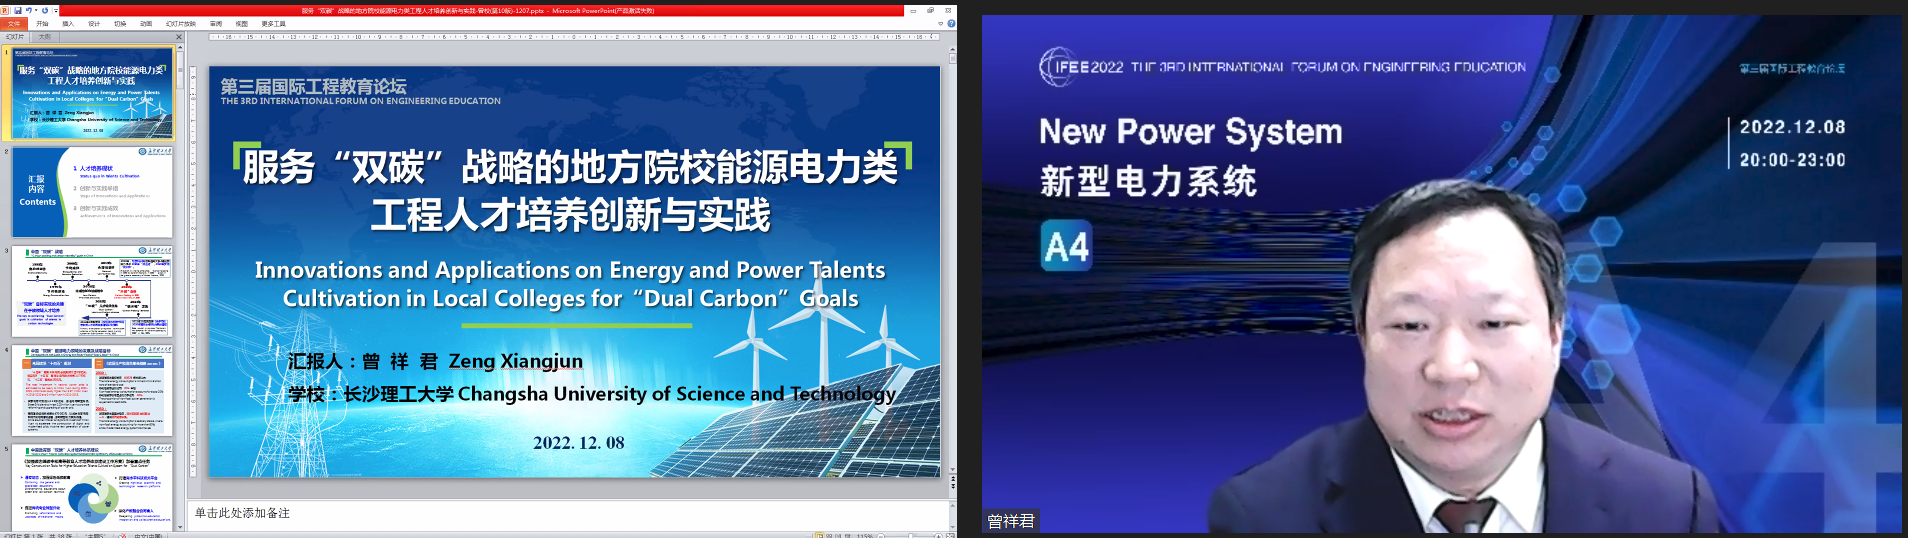The height and width of the screenshot is (538, 1908).
Task: Close the slide thumbnail pane
Action: pos(179,37)
